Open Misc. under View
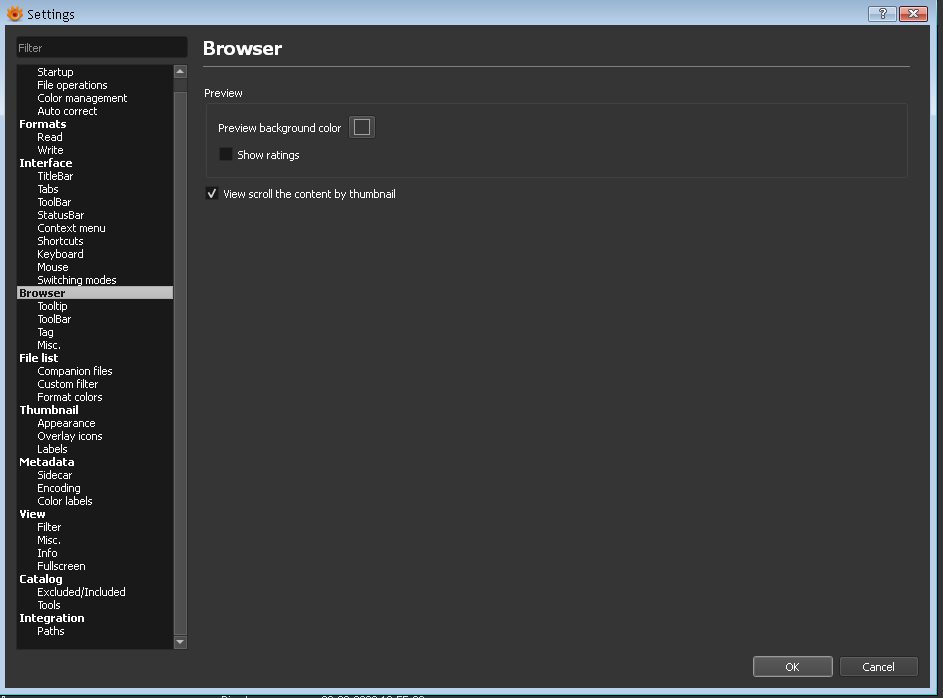This screenshot has height=698, width=943. [x=49, y=540]
